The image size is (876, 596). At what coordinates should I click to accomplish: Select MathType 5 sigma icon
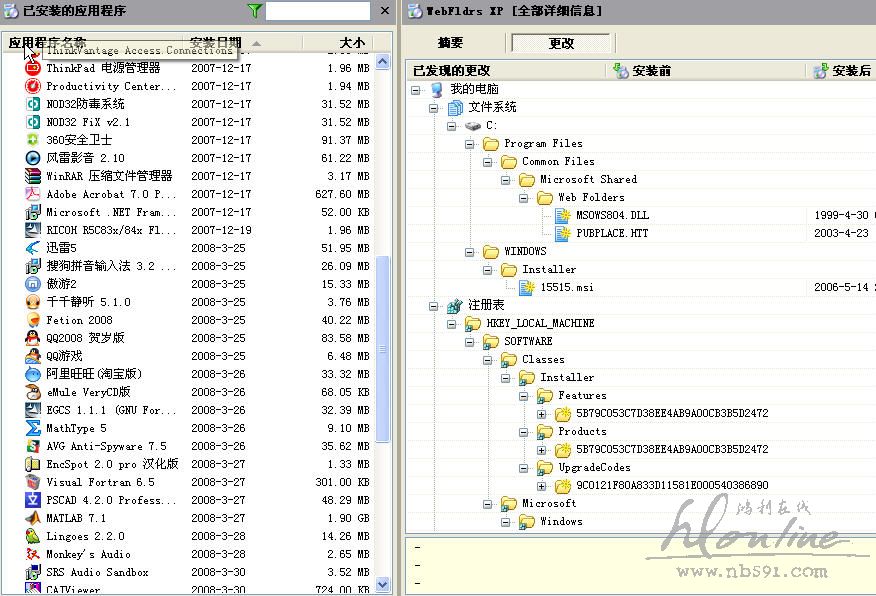pos(33,428)
